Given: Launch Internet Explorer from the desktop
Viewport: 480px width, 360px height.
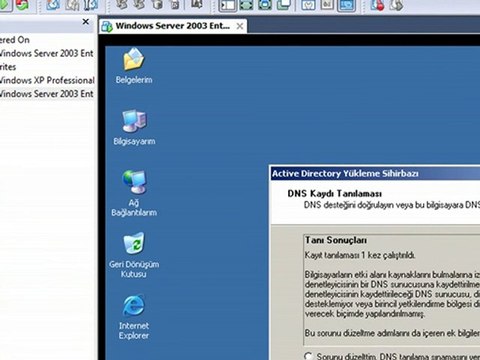Looking at the screenshot, I should click(x=134, y=317).
